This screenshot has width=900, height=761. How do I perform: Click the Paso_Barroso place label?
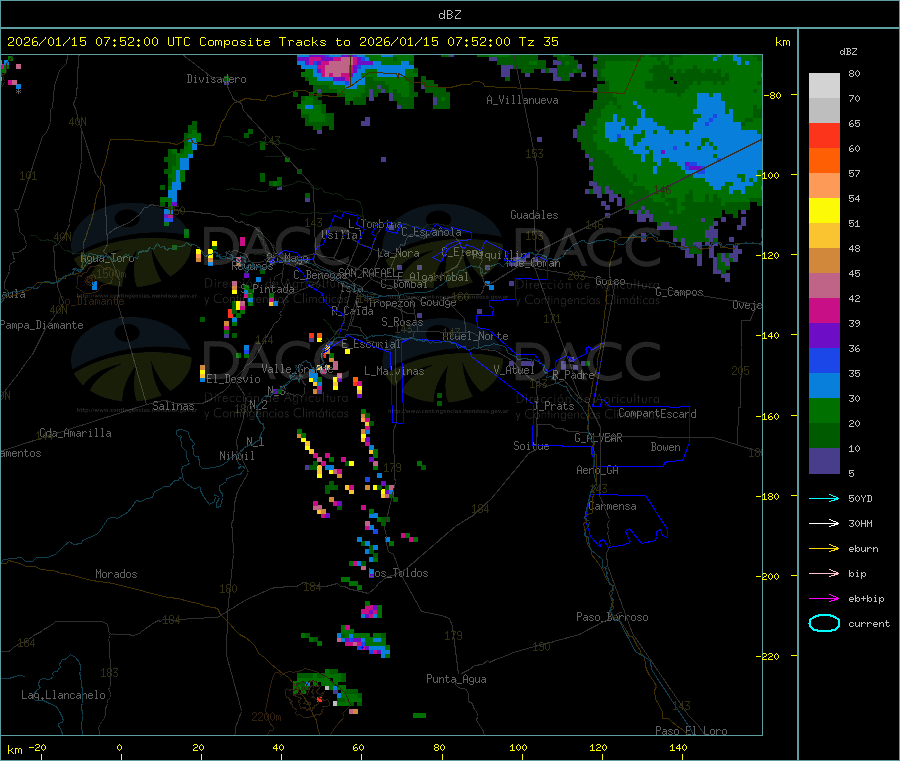(612, 617)
